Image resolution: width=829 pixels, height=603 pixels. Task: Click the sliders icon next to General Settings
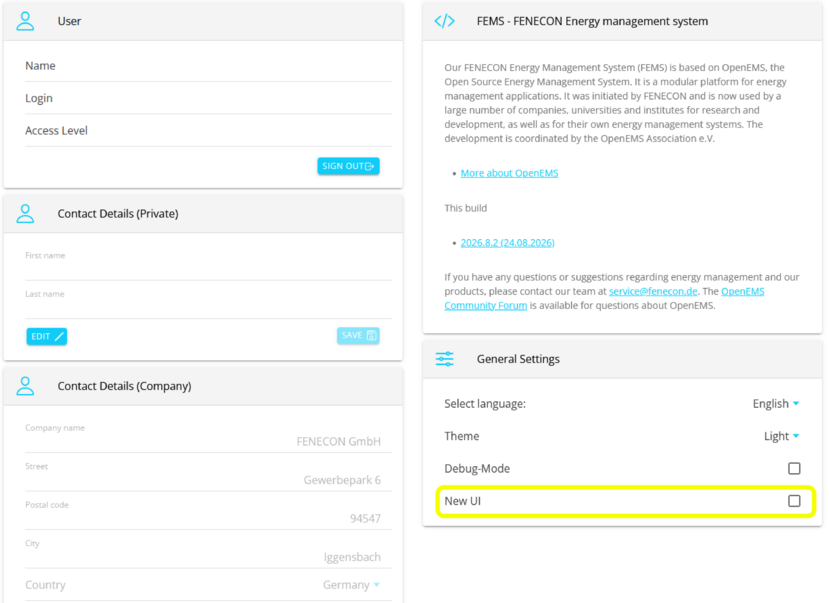(x=444, y=359)
